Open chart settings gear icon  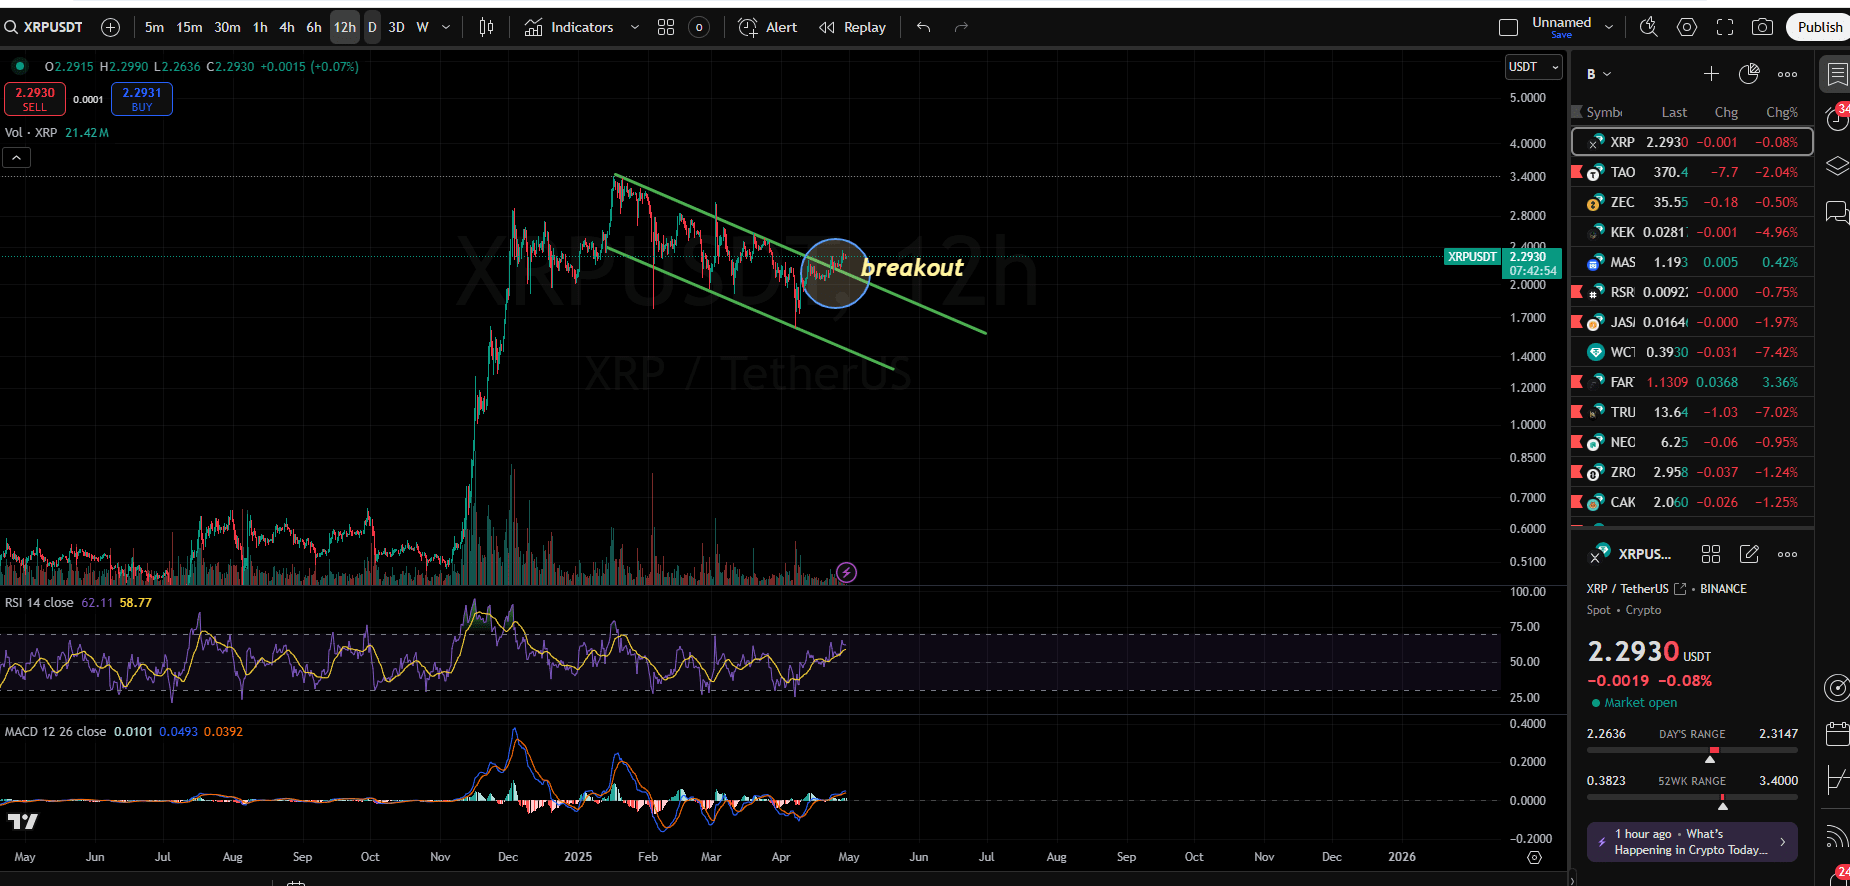click(x=1687, y=27)
